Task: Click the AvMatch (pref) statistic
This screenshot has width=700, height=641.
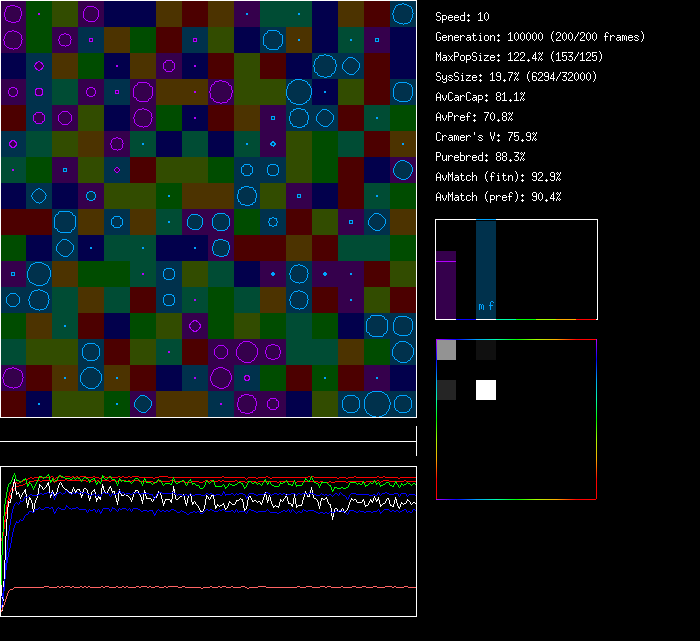Action: pyautogui.click(x=498, y=197)
